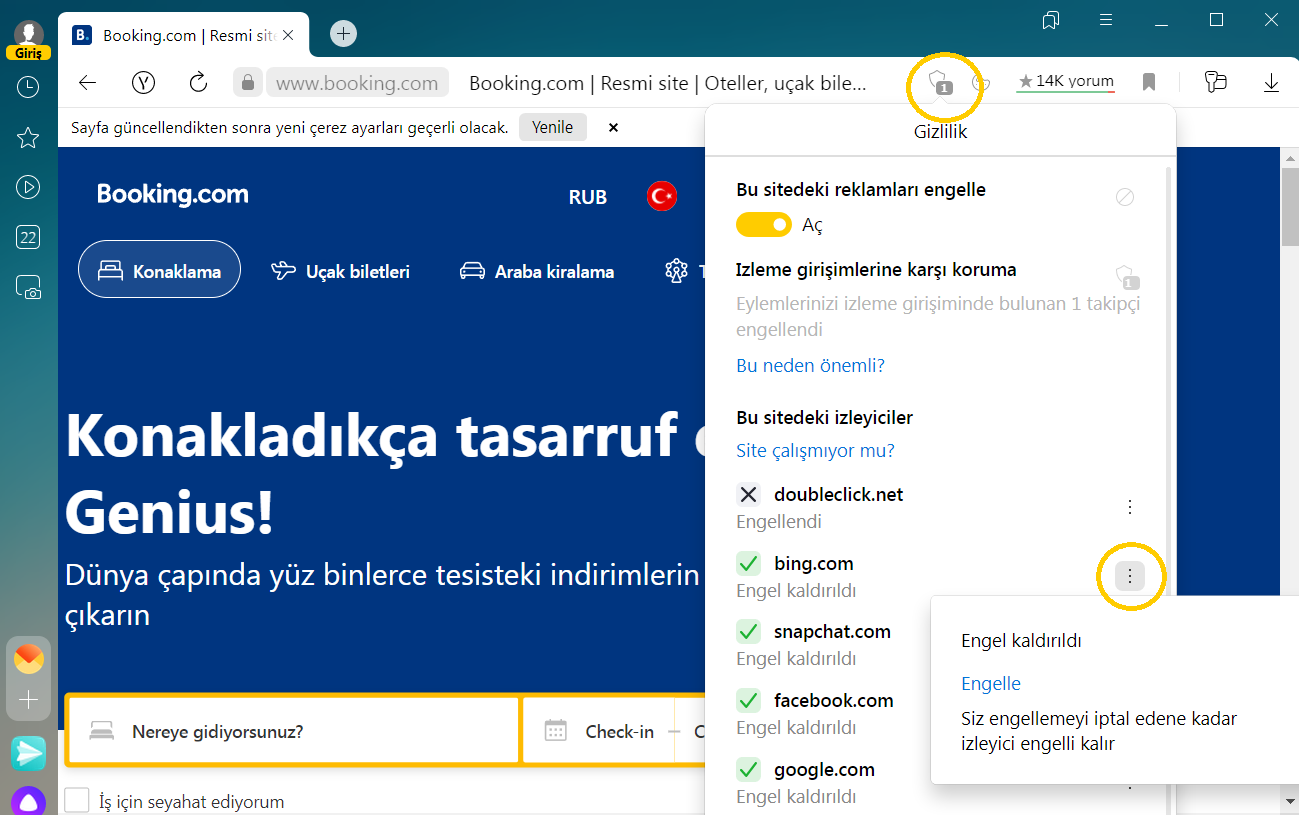1299x815 pixels.
Task: Choose Engelle in the tracker menu
Action: tap(991, 684)
